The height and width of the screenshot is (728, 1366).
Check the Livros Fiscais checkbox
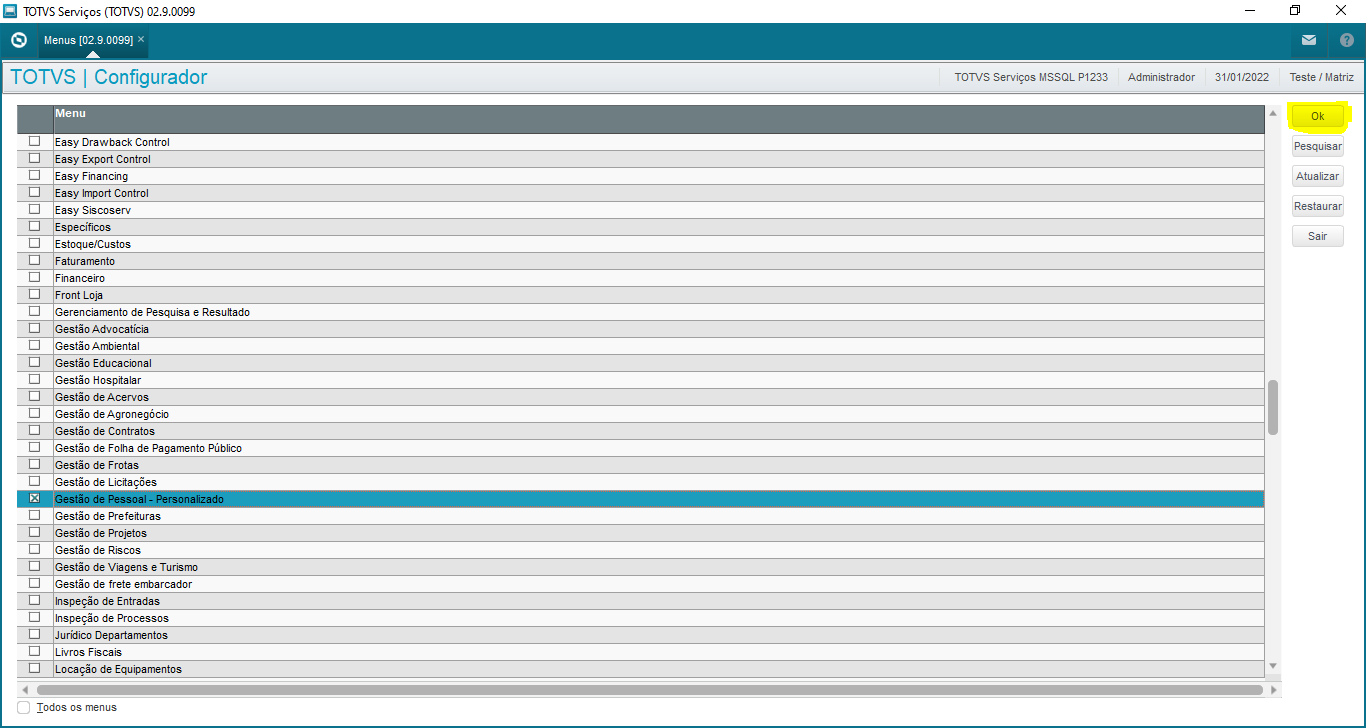click(x=35, y=652)
